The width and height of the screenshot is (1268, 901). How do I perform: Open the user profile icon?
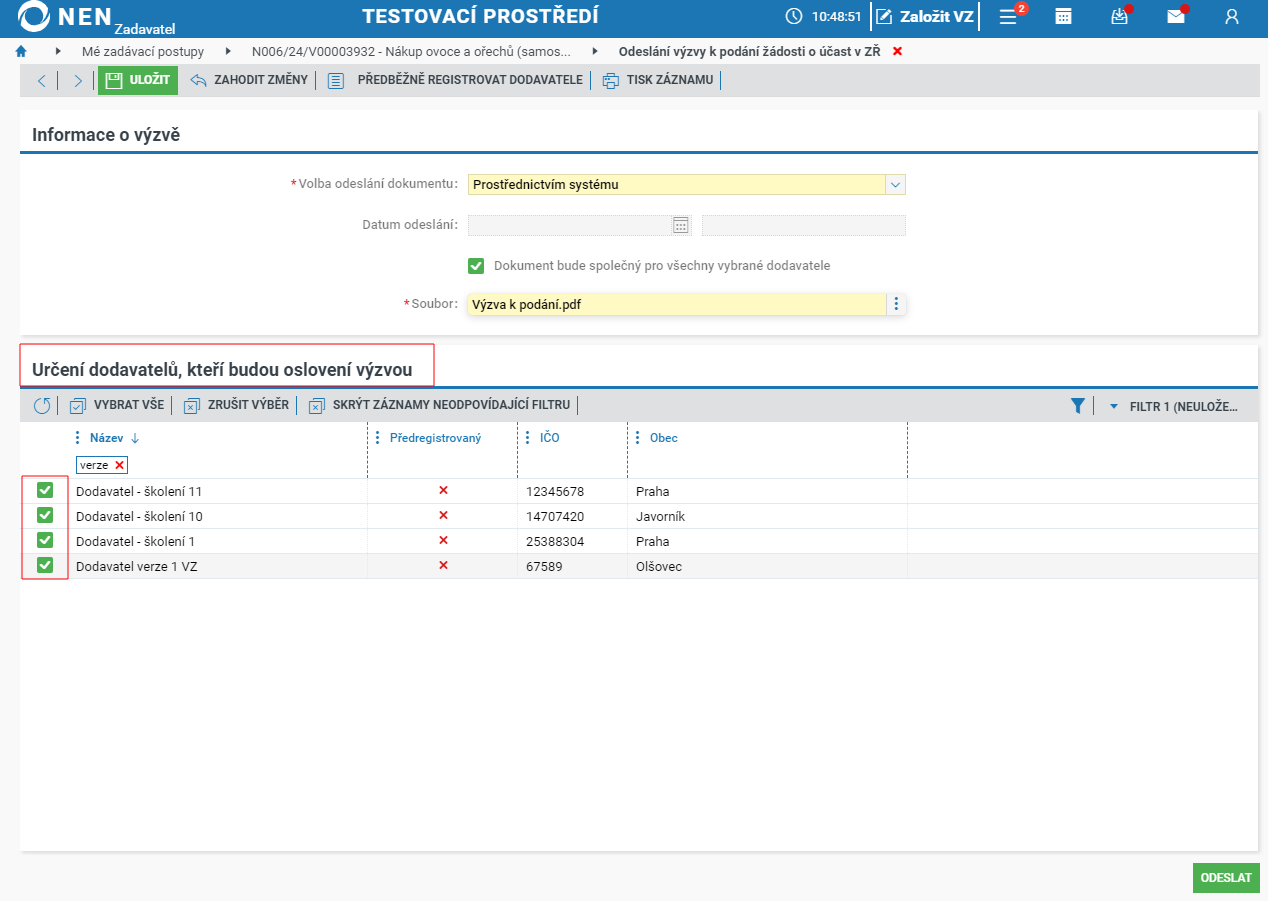(x=1232, y=16)
